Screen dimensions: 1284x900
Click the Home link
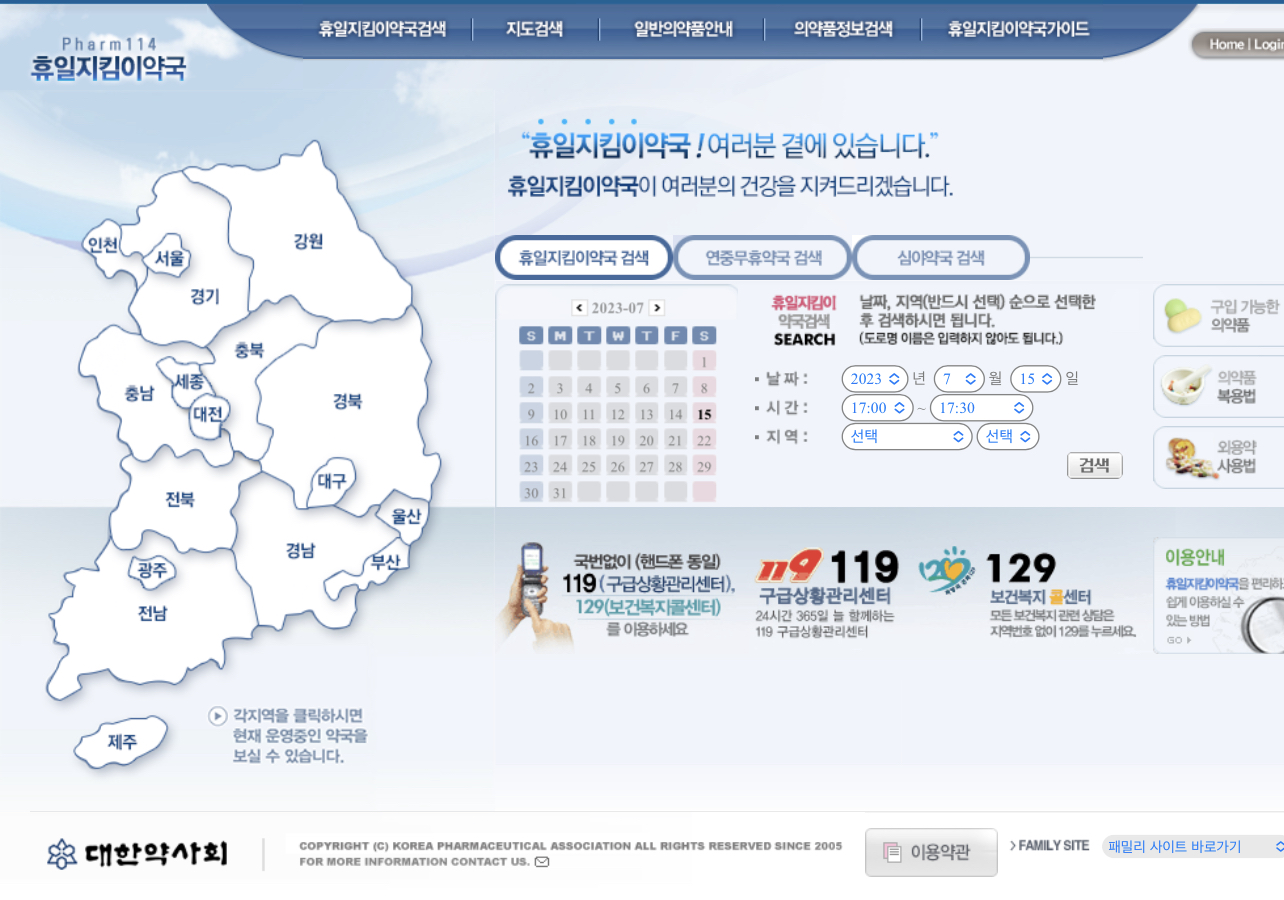1226,44
